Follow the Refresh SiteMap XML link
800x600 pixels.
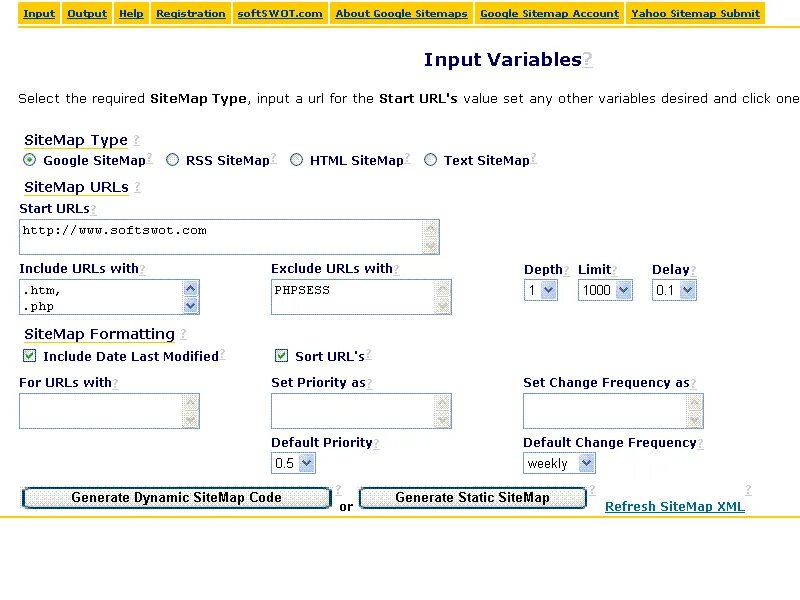[x=675, y=507]
